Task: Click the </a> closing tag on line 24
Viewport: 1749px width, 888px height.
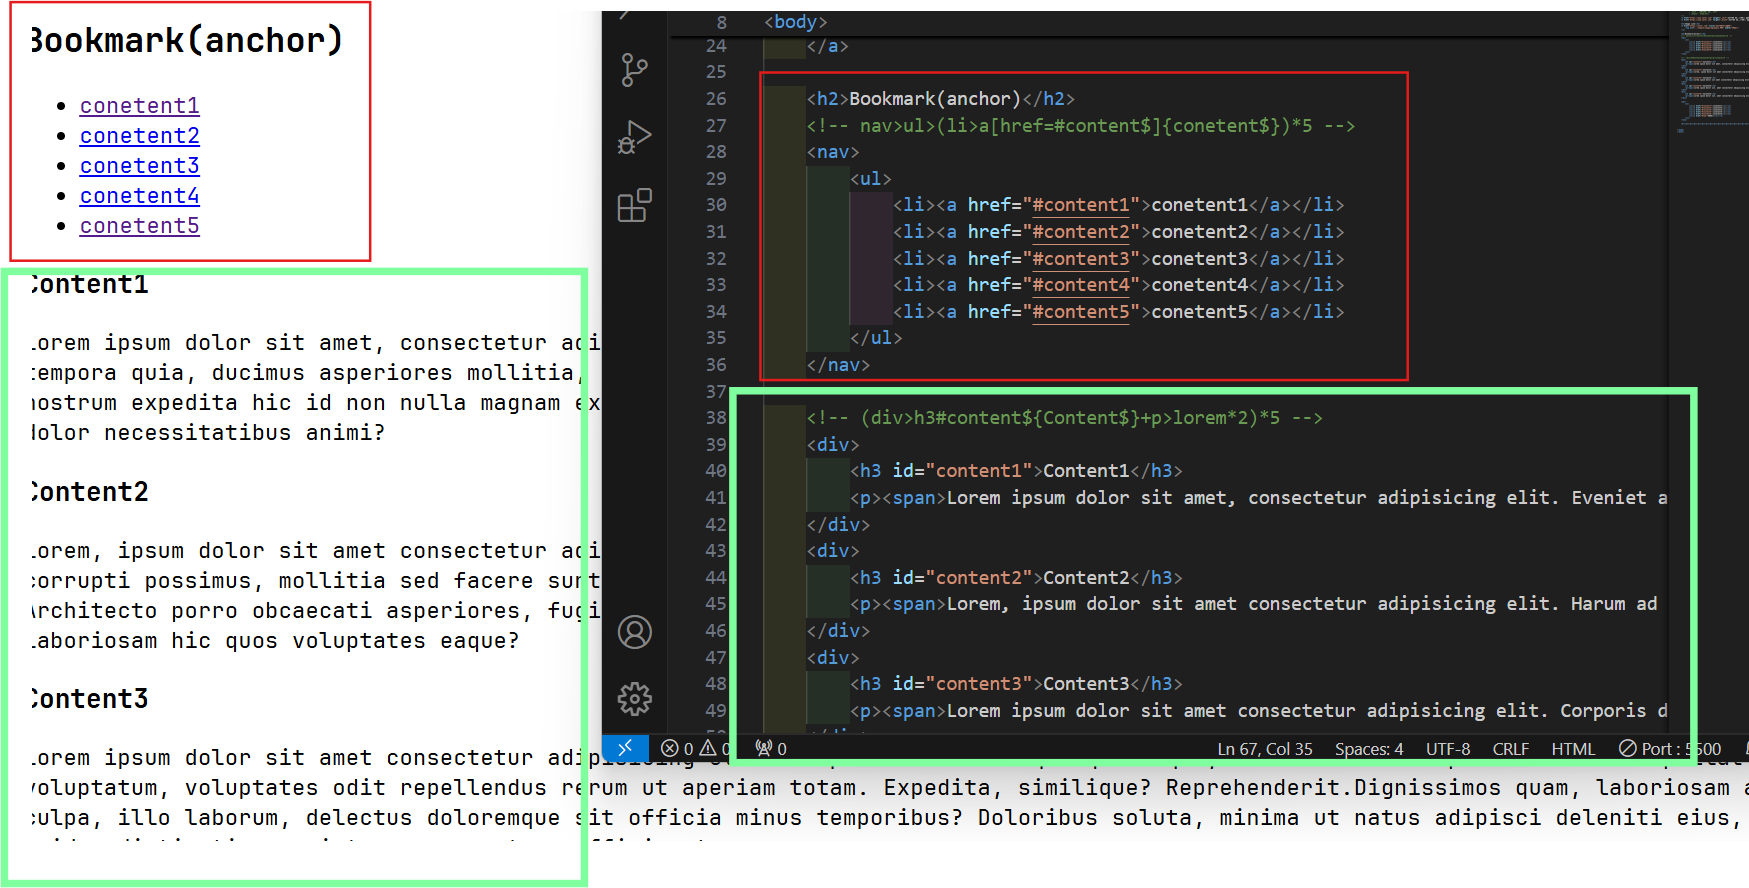Action: (x=827, y=46)
